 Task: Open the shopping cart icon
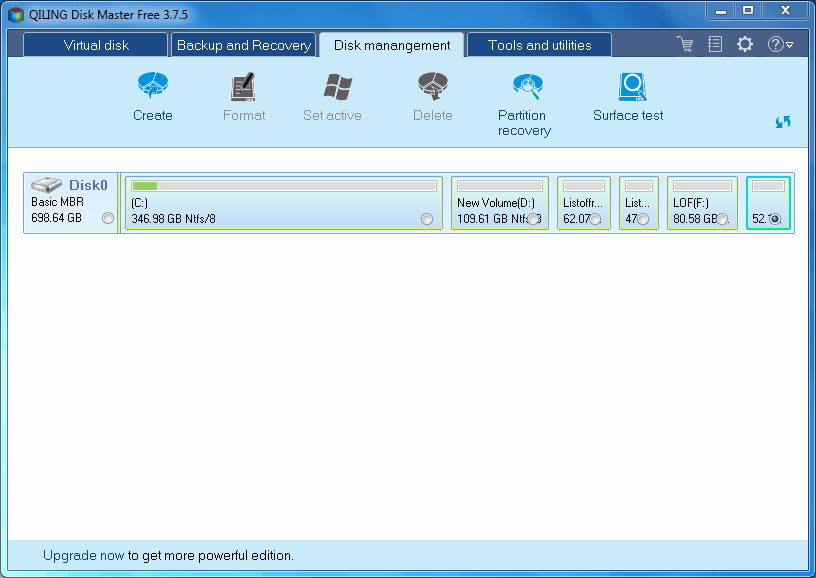click(x=685, y=44)
